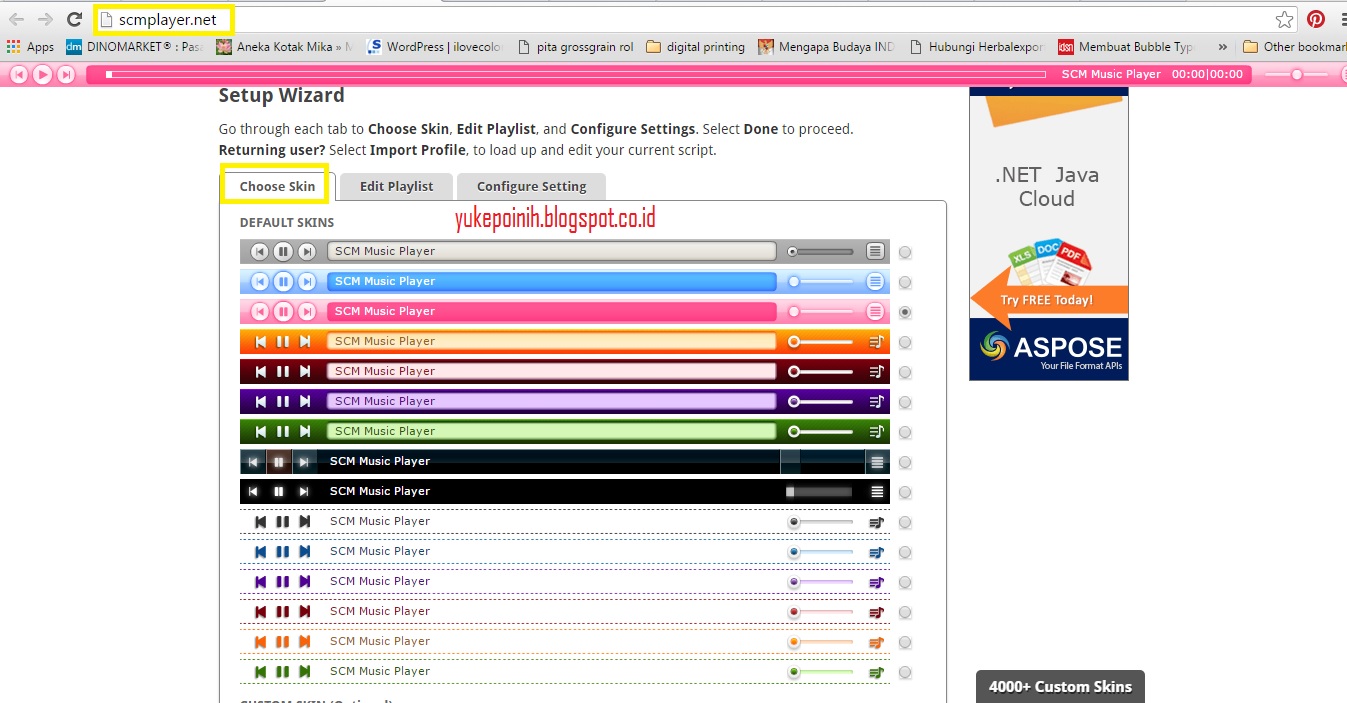The height and width of the screenshot is (703, 1347).
Task: Open playlist icon in top pink player bar
Action: pos(1342,74)
